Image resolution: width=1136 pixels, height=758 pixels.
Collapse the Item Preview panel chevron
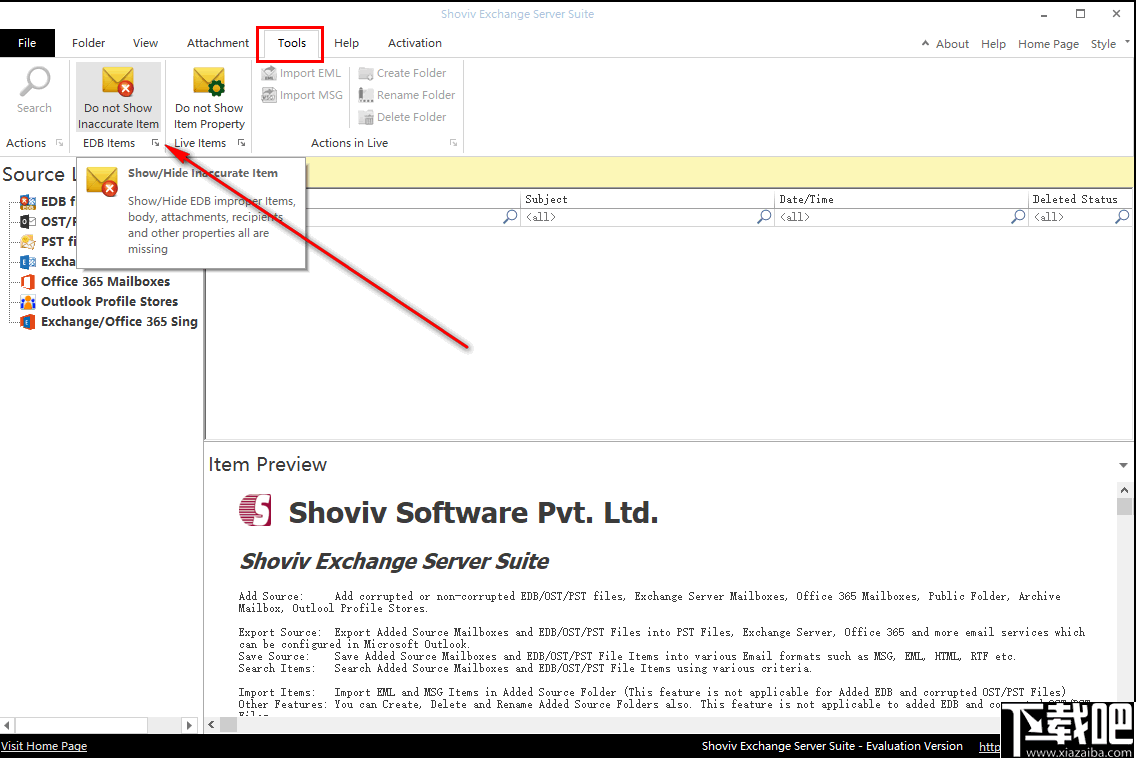(x=1122, y=464)
